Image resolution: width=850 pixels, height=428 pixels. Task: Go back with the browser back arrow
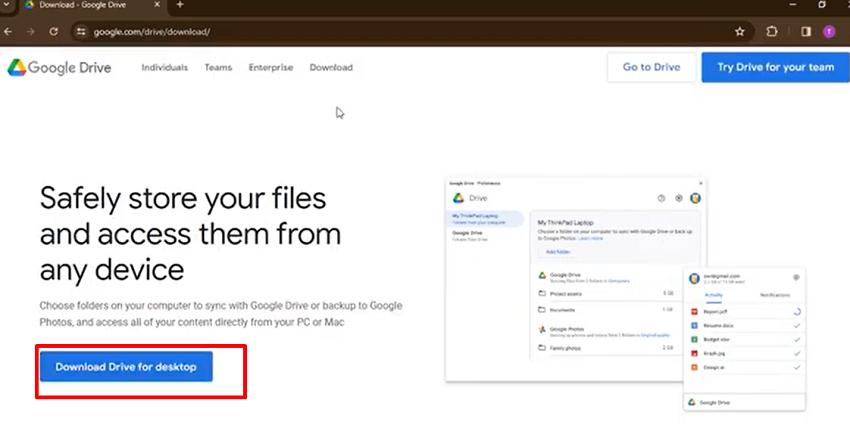(x=8, y=31)
